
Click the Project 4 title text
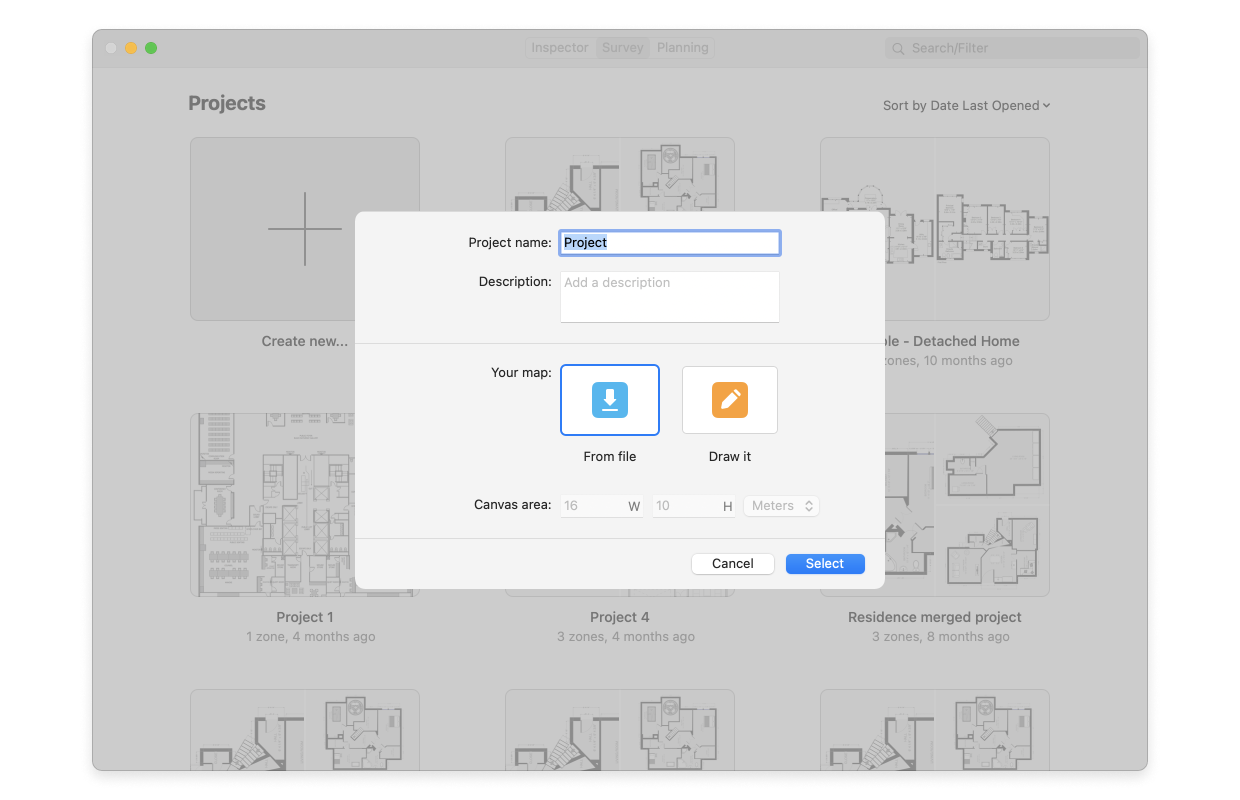click(x=620, y=617)
